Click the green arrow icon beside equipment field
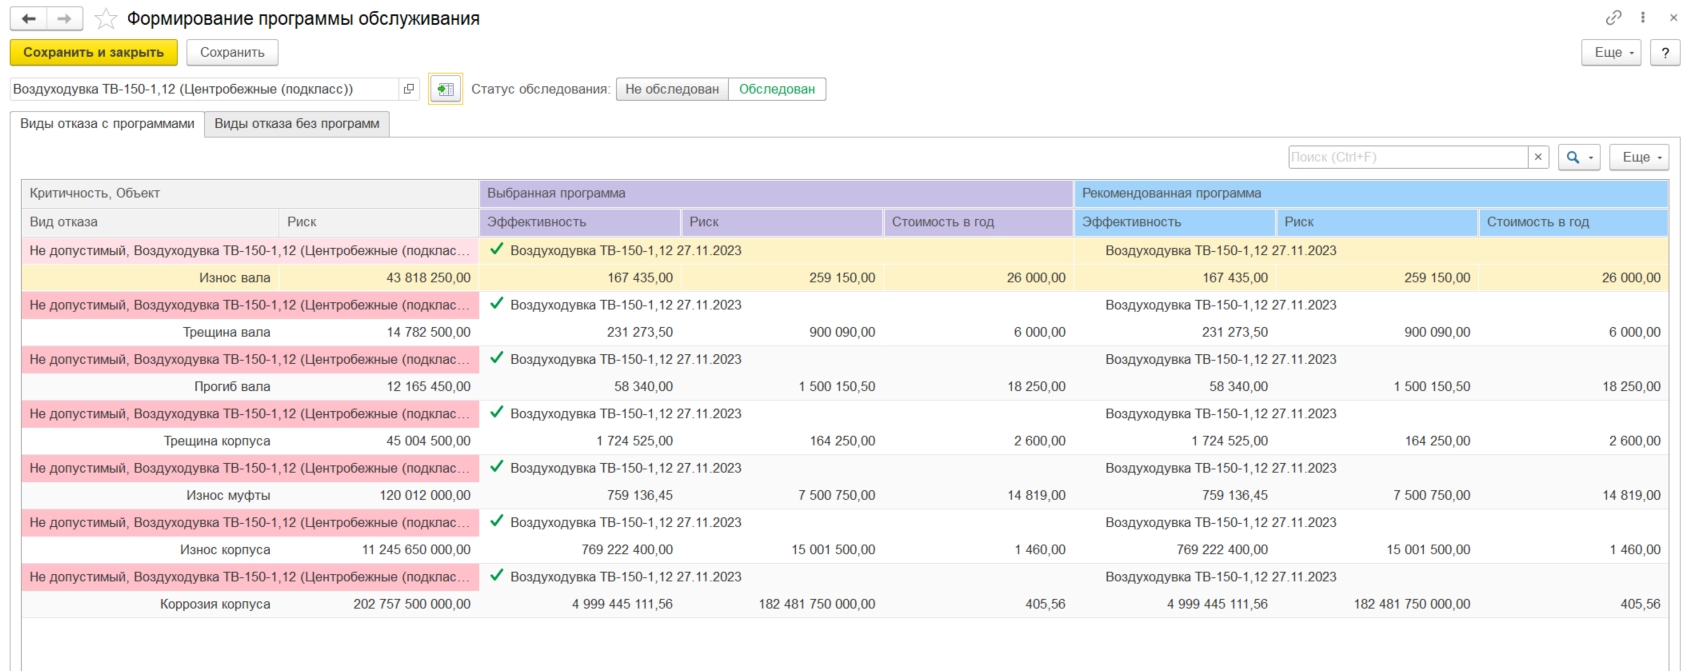 click(445, 89)
